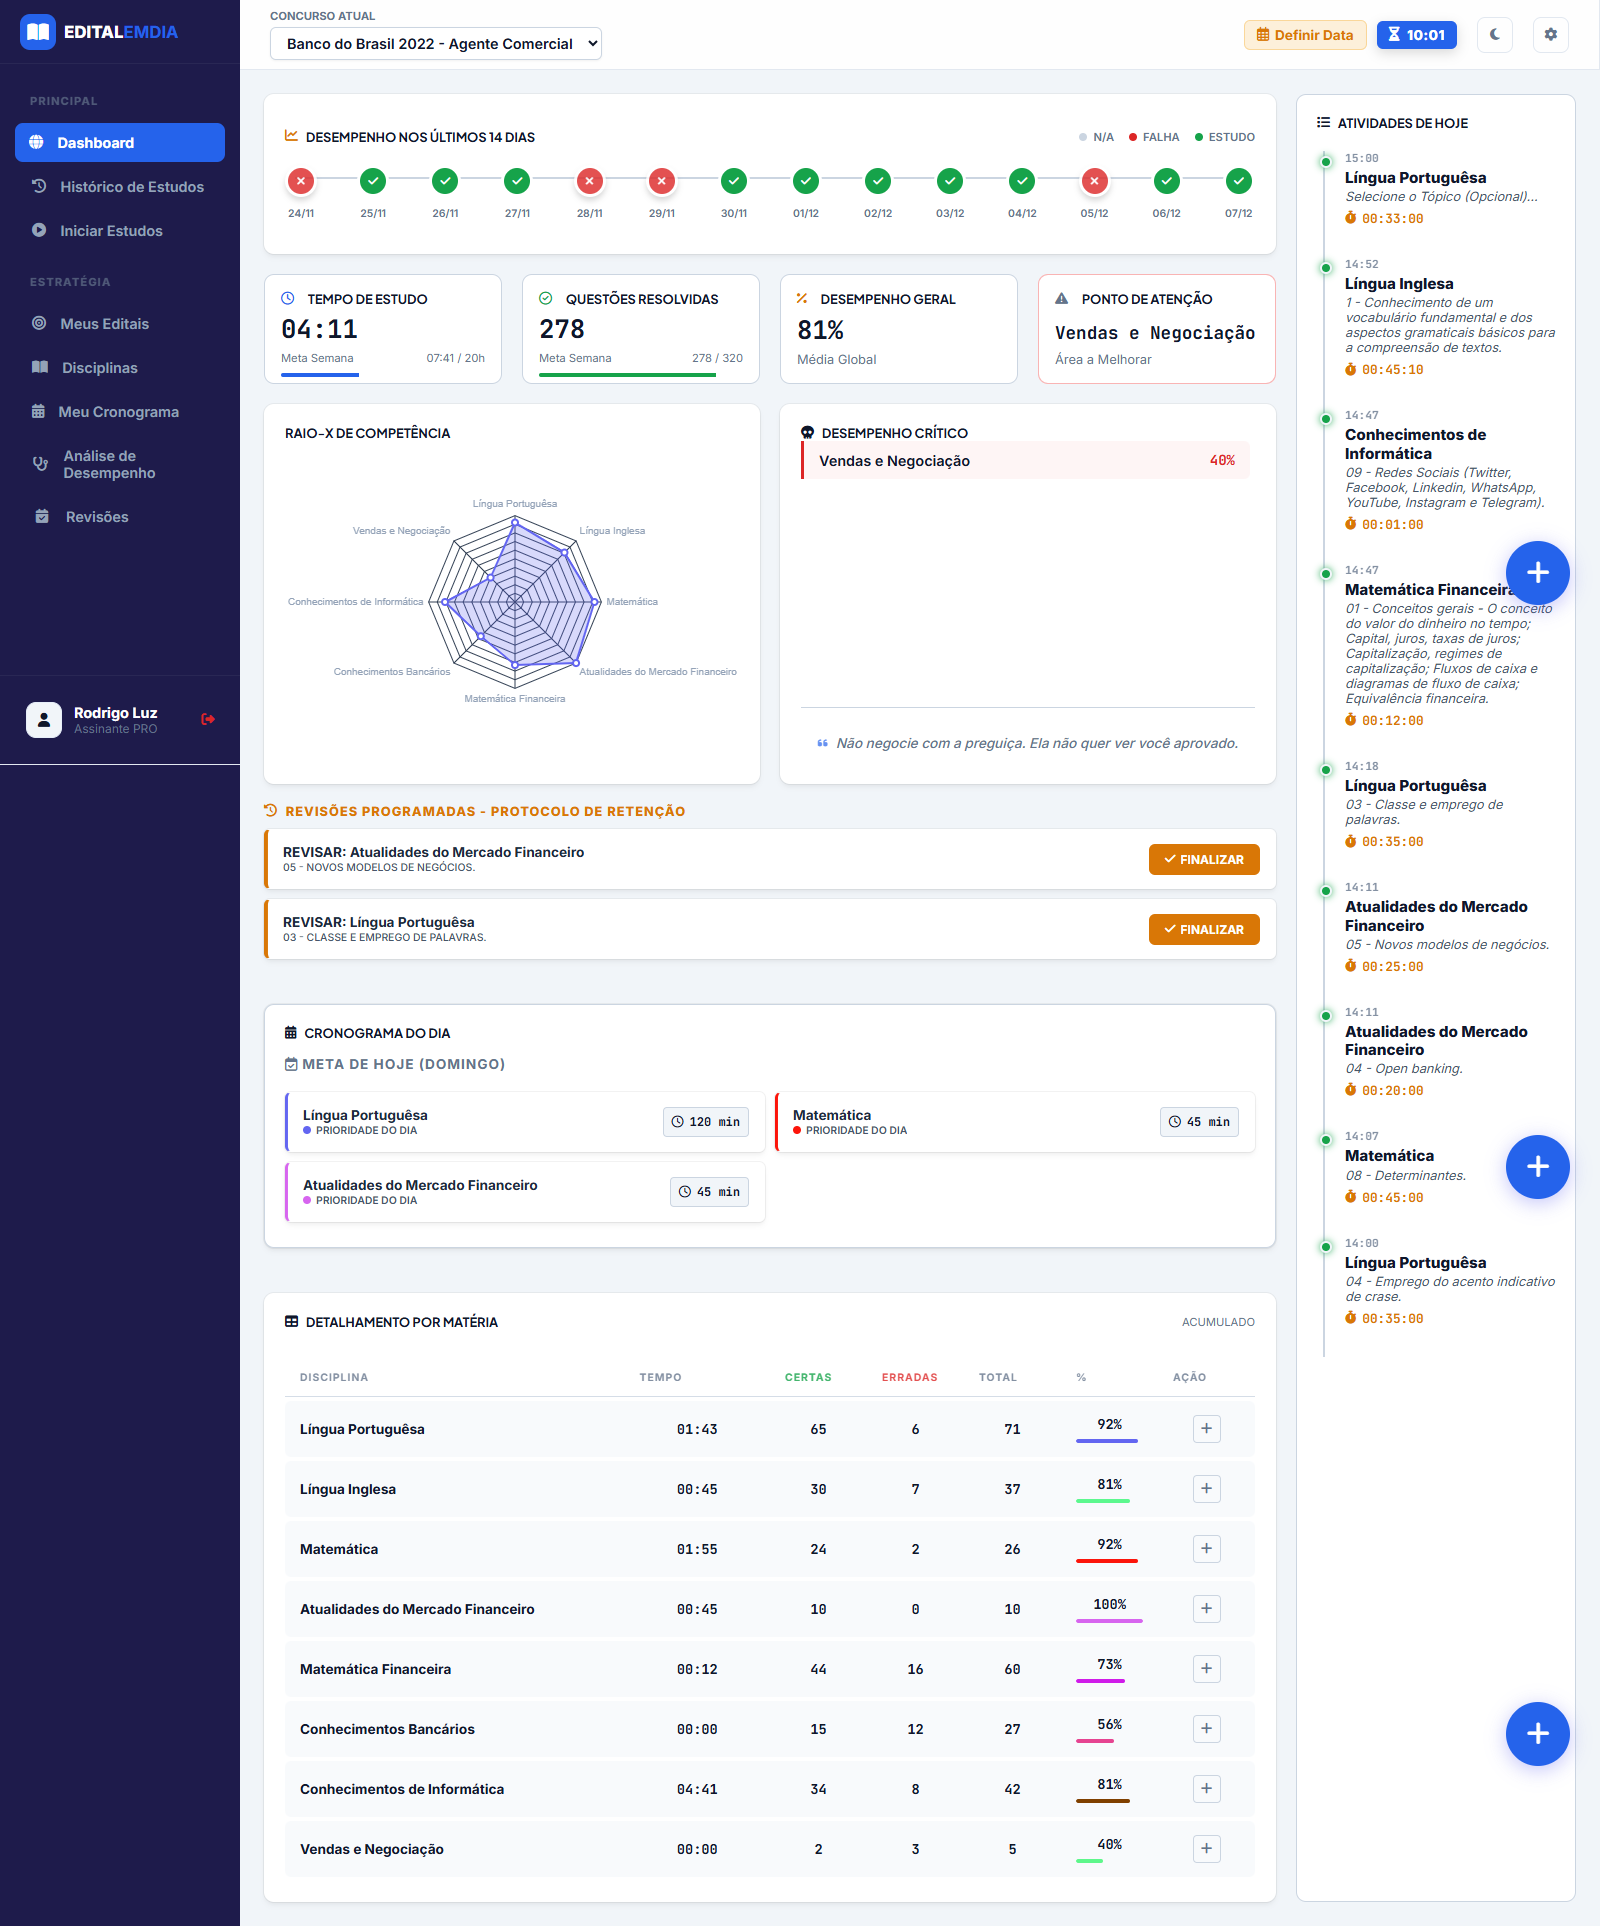
Task: Expand the Língua Portuguêsa row plus button
Action: pos(1206,1429)
